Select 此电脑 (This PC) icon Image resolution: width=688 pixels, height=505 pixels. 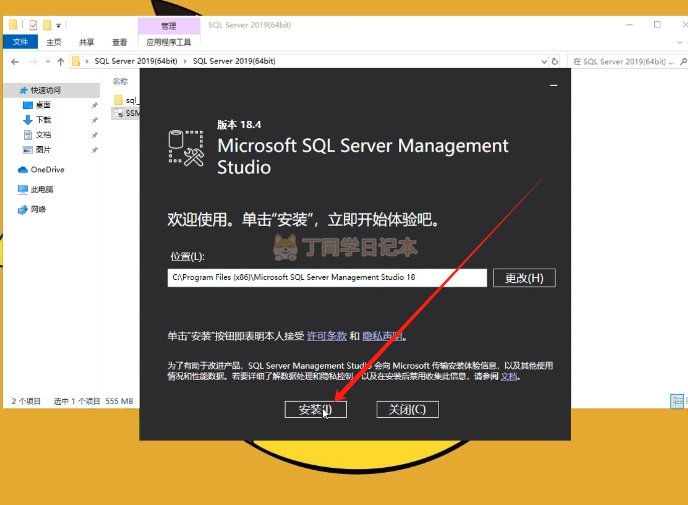coord(23,189)
